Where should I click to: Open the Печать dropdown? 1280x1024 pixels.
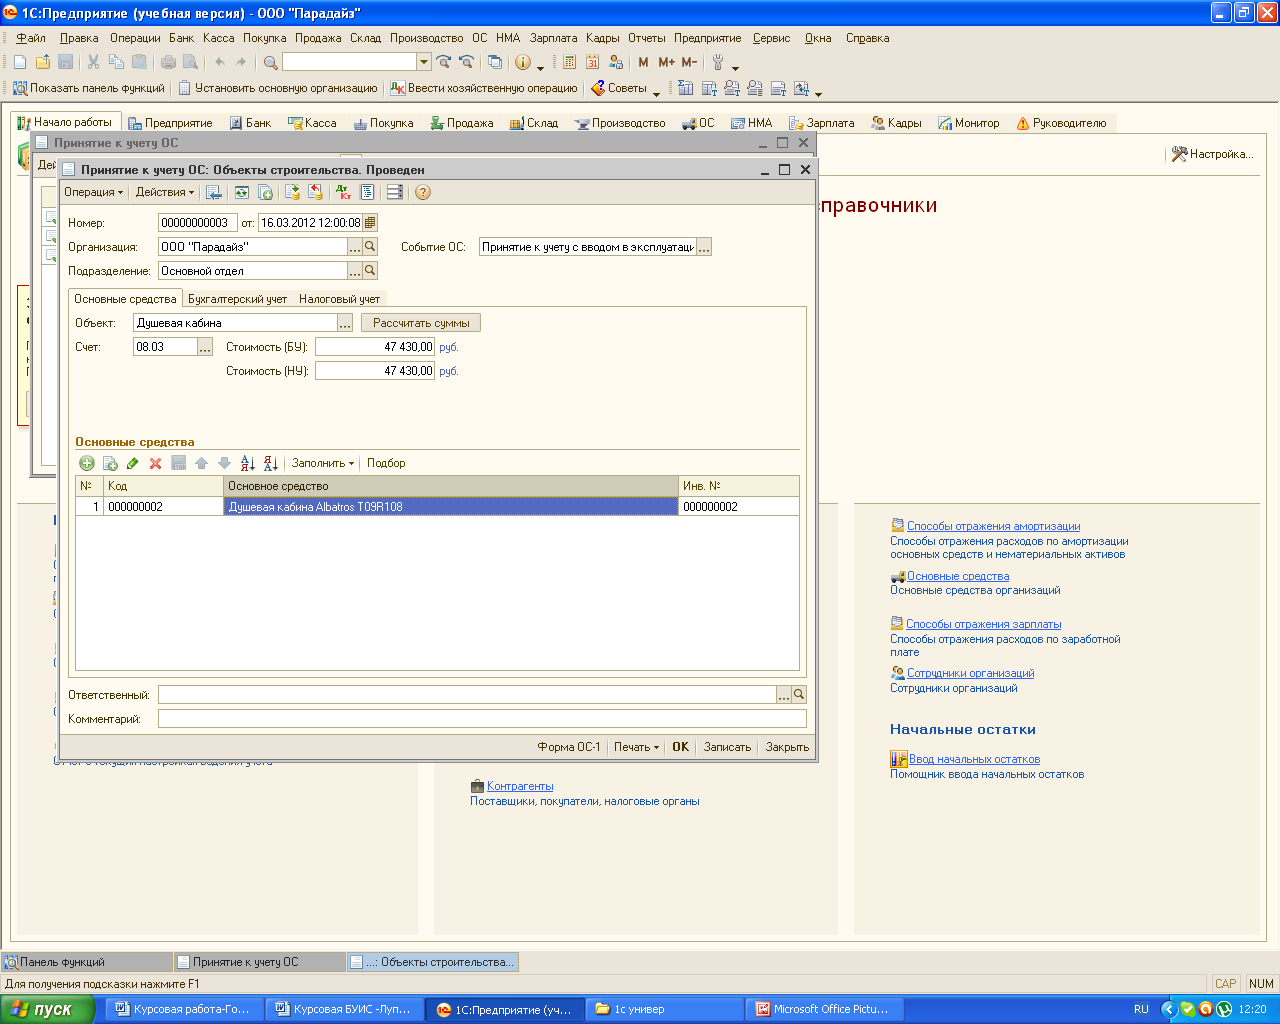tap(636, 747)
